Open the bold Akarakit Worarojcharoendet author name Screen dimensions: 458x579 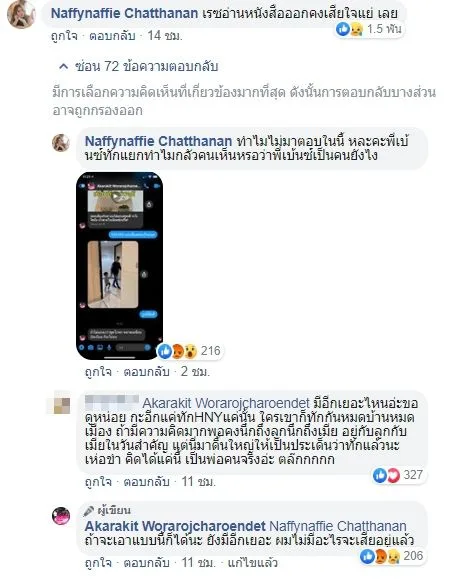[175, 526]
